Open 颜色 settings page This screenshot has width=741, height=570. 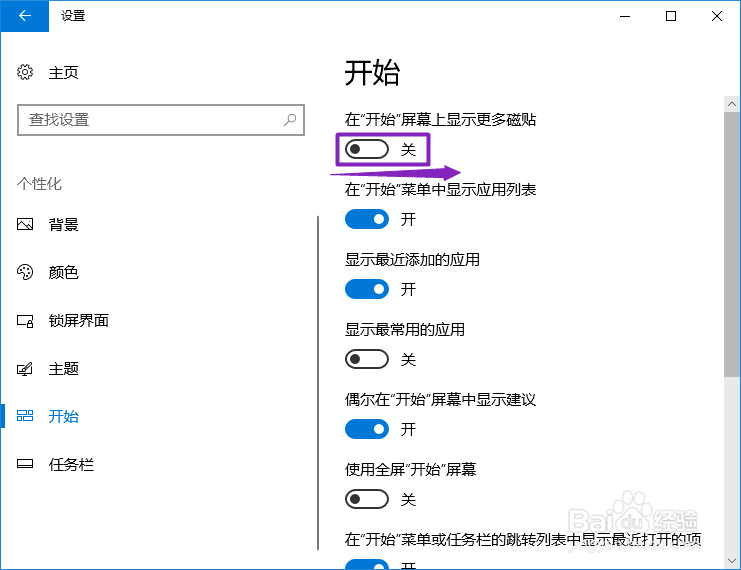(x=63, y=273)
